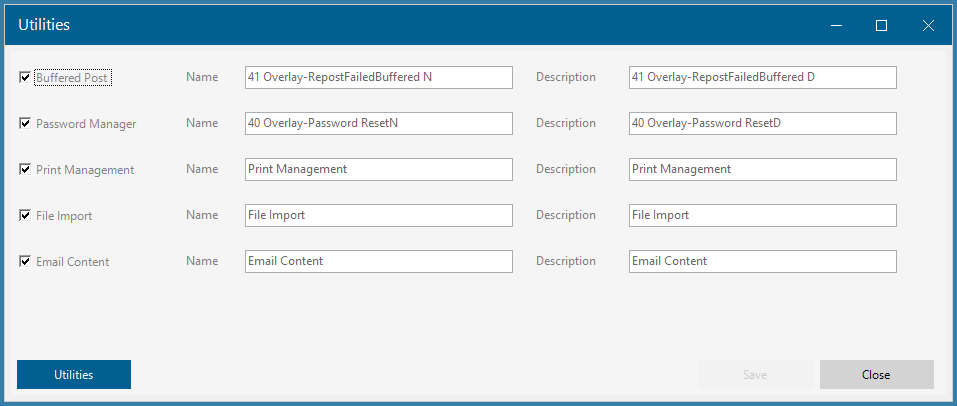Screen dimensions: 957x406
Task: Click the gray Close button
Action: point(876,374)
